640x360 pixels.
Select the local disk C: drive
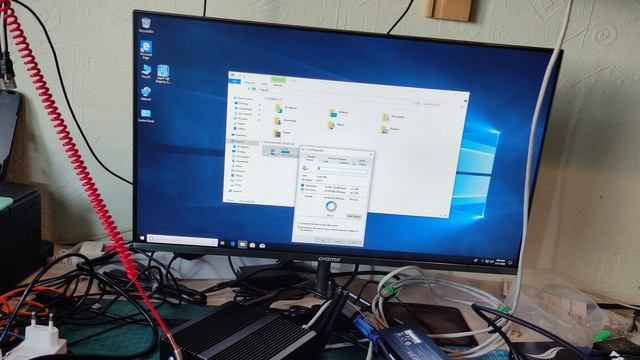[x=281, y=152]
